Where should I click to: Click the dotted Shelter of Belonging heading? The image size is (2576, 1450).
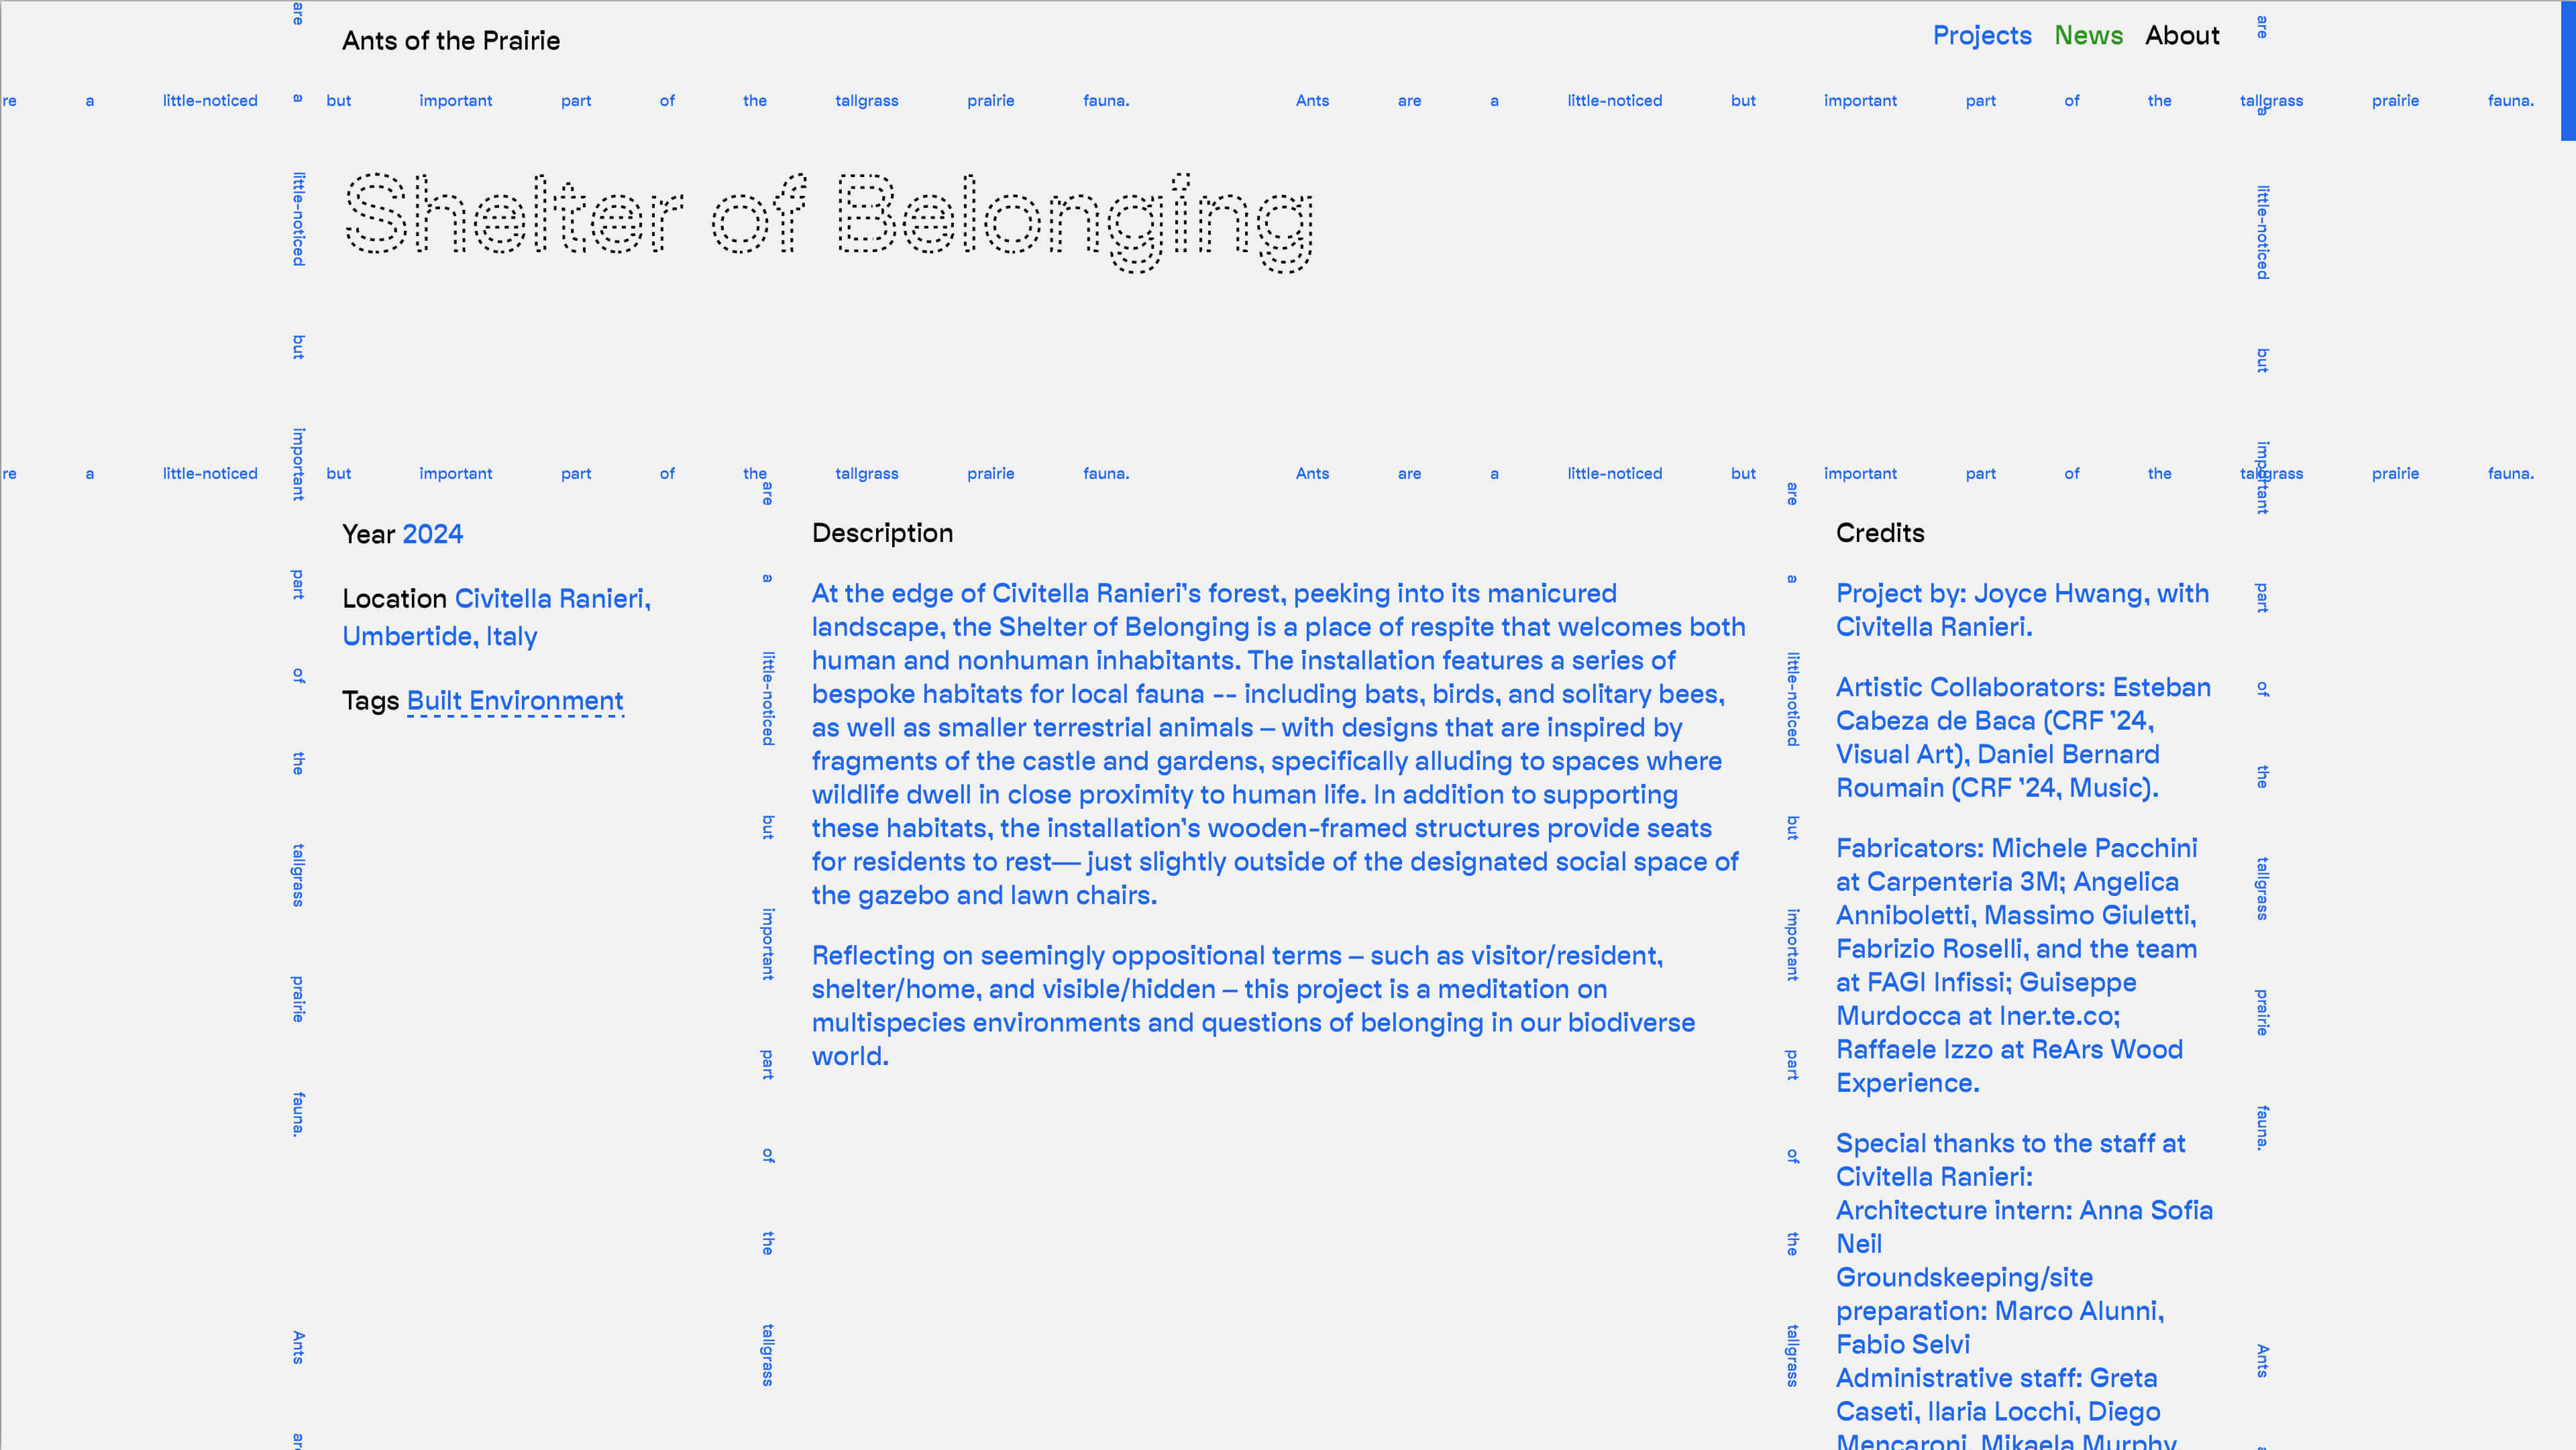point(828,220)
